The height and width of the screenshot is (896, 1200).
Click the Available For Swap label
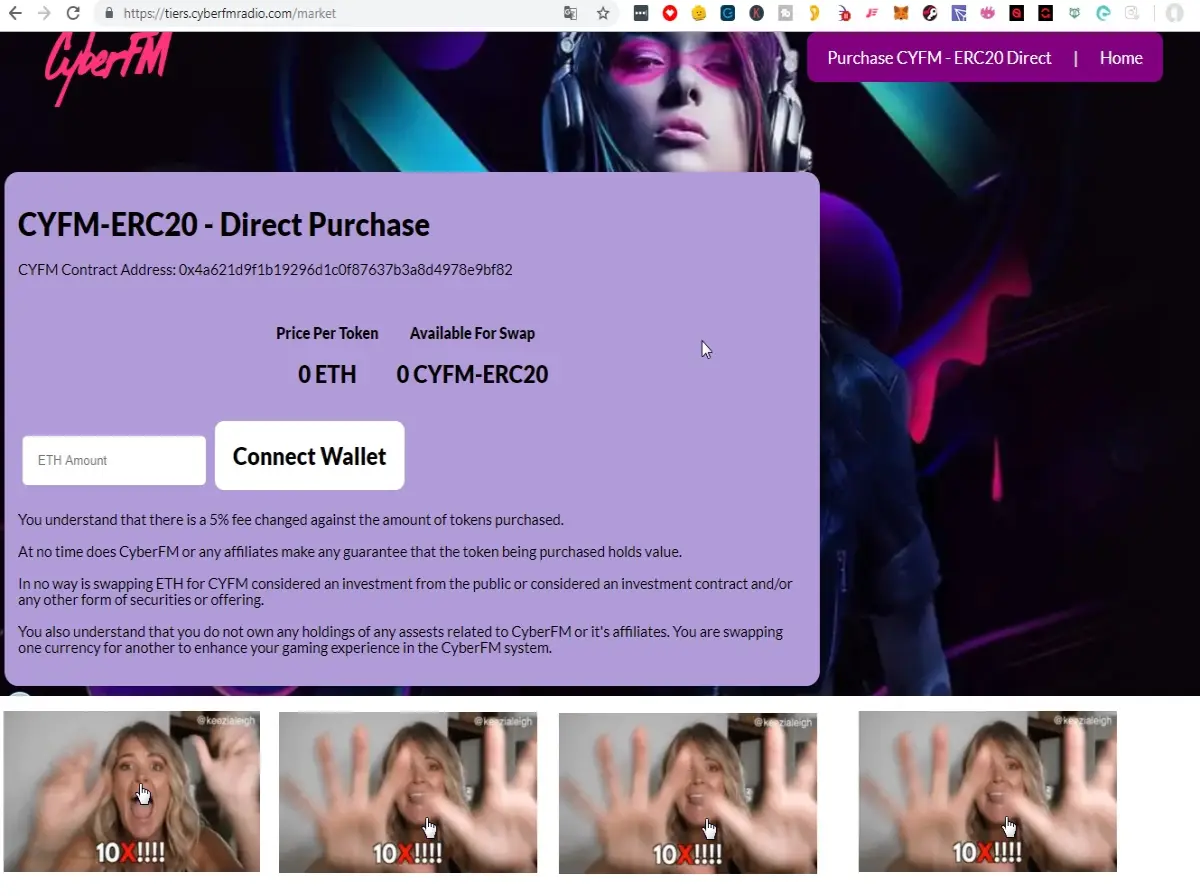click(x=472, y=334)
